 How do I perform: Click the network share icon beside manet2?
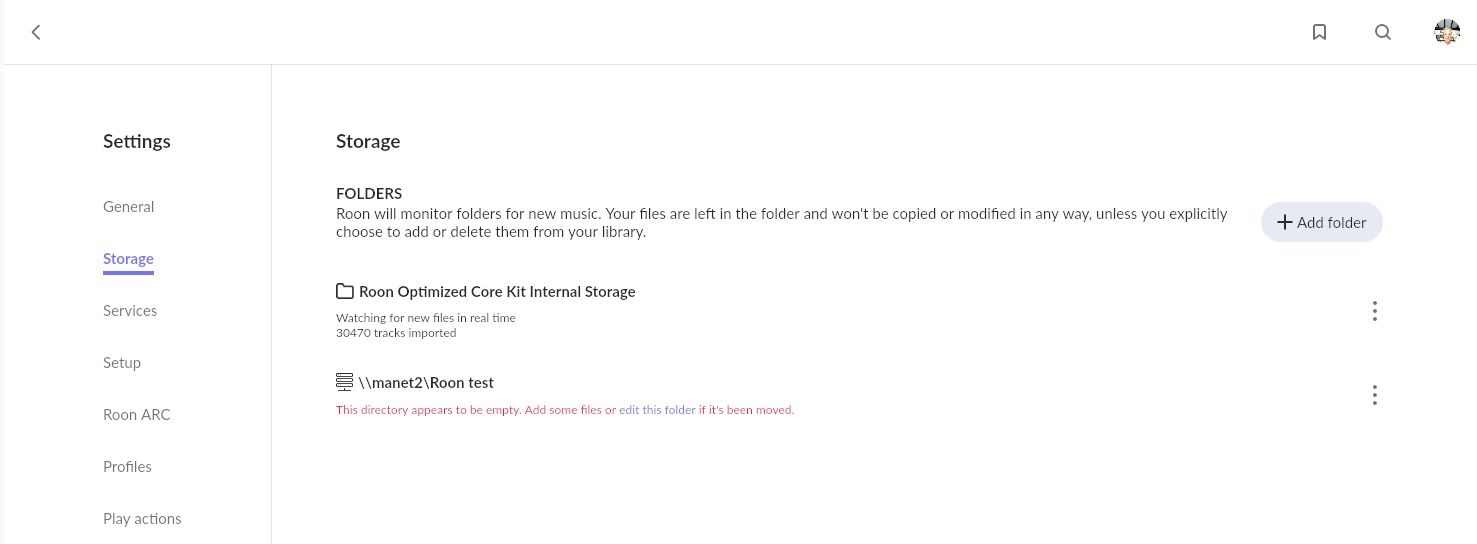pos(345,382)
